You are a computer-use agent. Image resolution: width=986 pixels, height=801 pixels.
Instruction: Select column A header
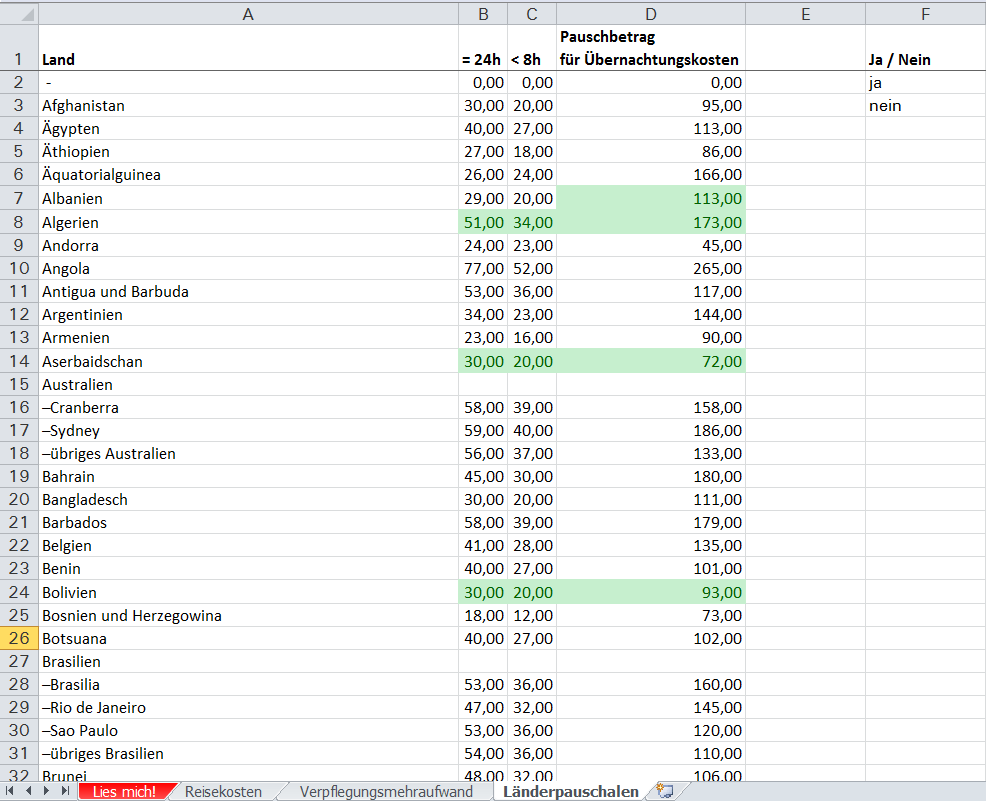click(248, 13)
